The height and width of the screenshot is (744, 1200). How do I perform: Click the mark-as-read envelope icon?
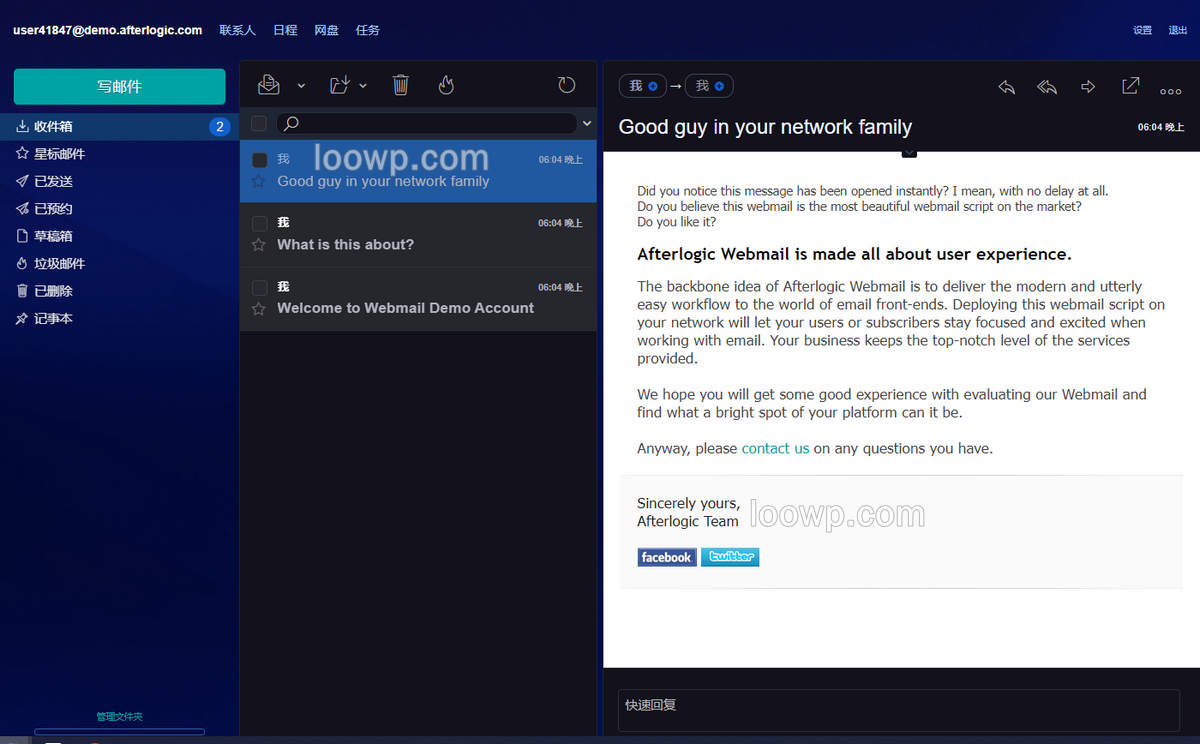pos(268,85)
